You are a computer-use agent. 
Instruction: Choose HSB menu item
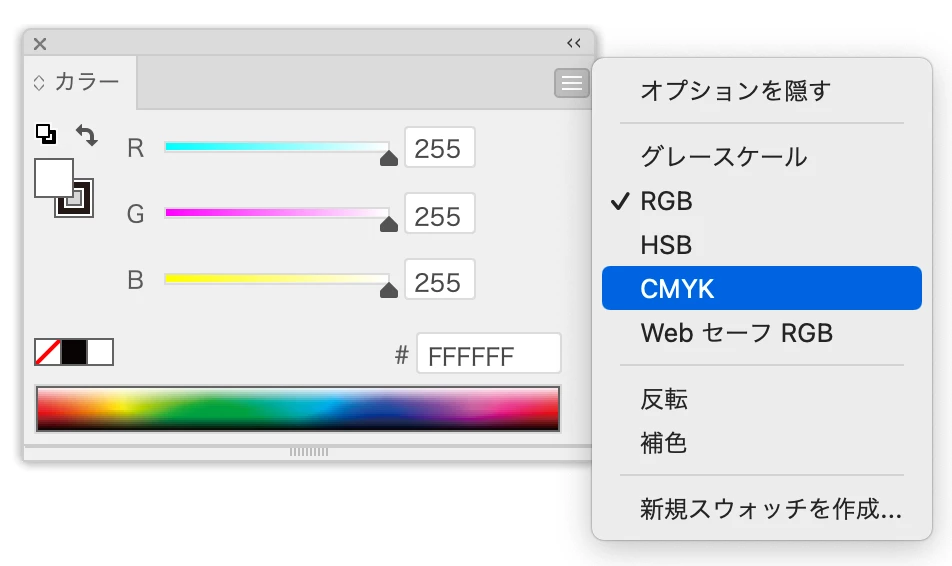coord(761,245)
